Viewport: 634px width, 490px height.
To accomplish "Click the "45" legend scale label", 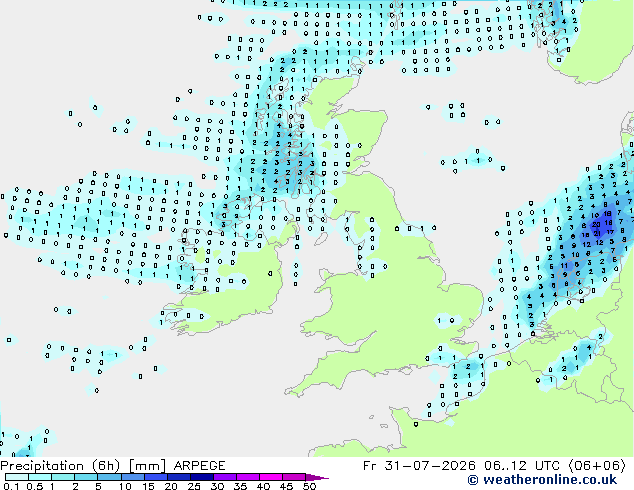I will (286, 486).
